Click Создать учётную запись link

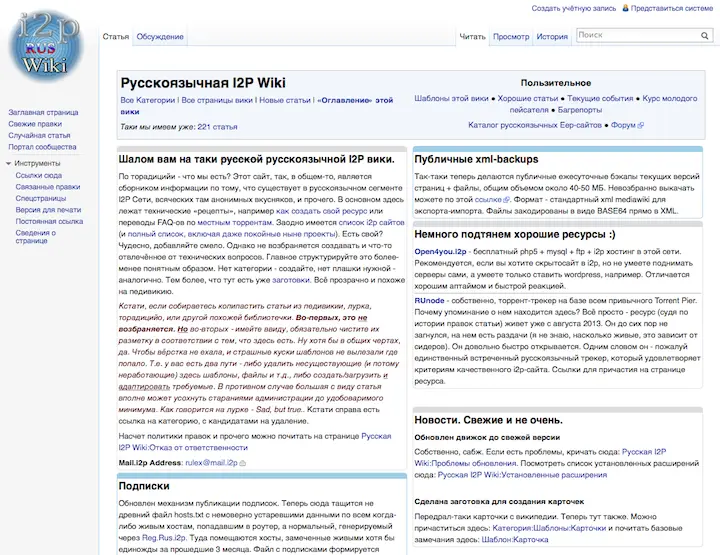coord(573,8)
